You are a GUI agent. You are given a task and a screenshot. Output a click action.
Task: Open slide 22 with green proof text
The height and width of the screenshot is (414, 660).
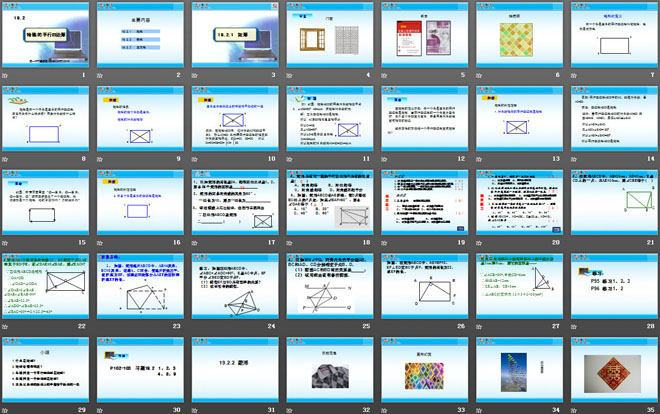pos(47,297)
